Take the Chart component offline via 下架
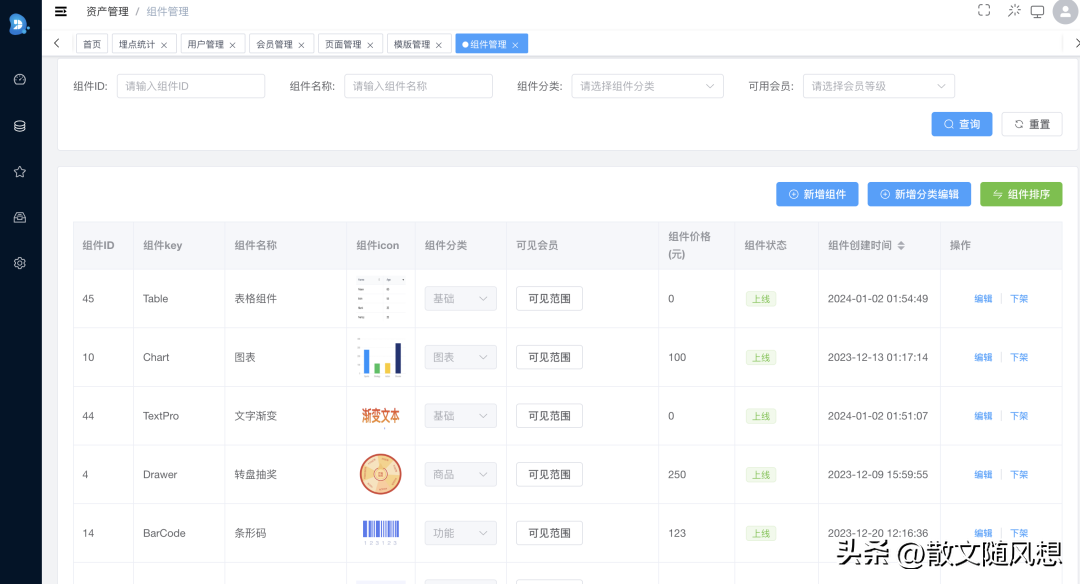 [x=1019, y=357]
